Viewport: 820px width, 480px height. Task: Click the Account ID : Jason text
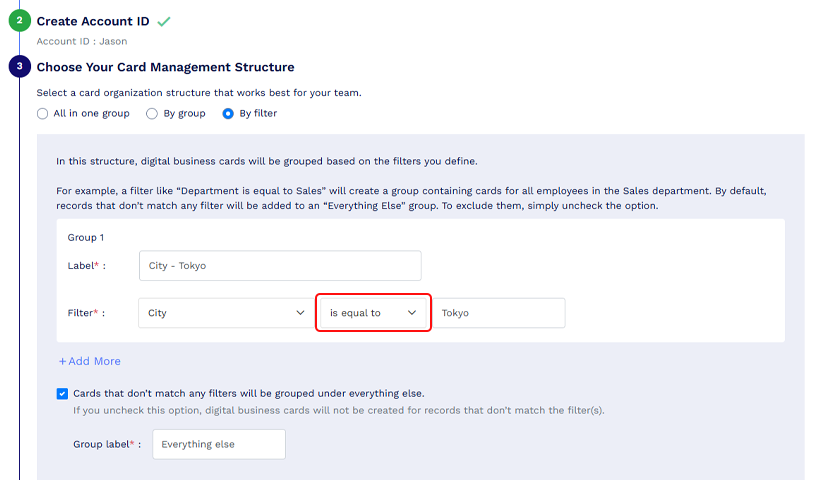click(82, 41)
